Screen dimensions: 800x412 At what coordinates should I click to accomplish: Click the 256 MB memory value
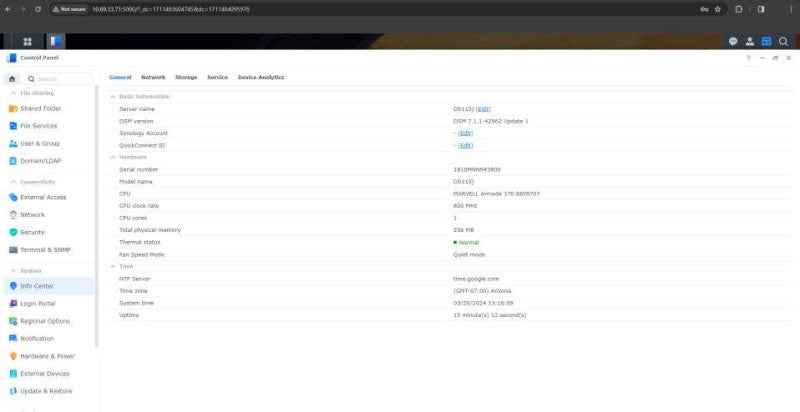tap(463, 230)
